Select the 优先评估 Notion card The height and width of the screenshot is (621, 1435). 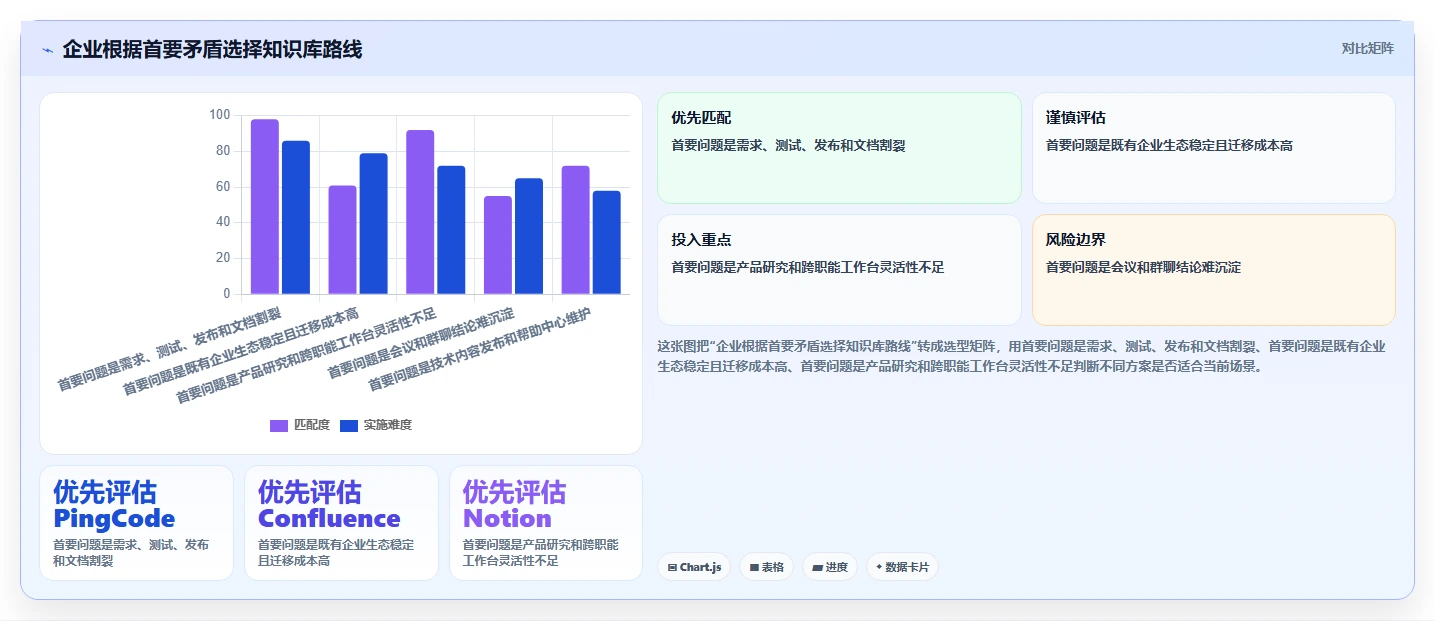(546, 523)
